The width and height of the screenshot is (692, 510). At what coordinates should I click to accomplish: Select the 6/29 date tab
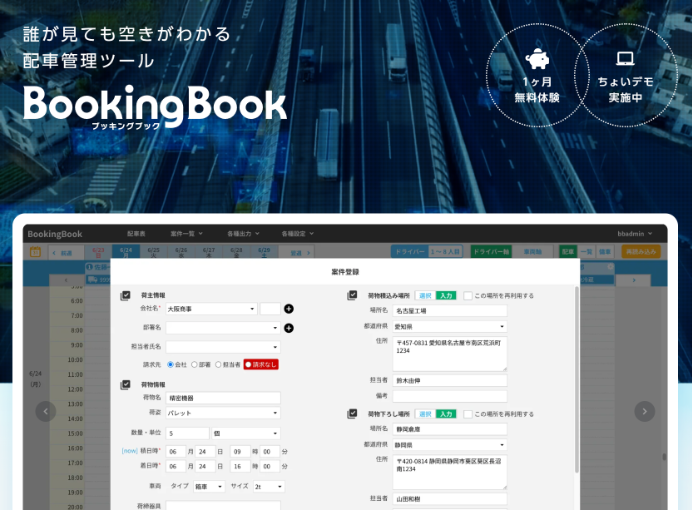[264, 252]
